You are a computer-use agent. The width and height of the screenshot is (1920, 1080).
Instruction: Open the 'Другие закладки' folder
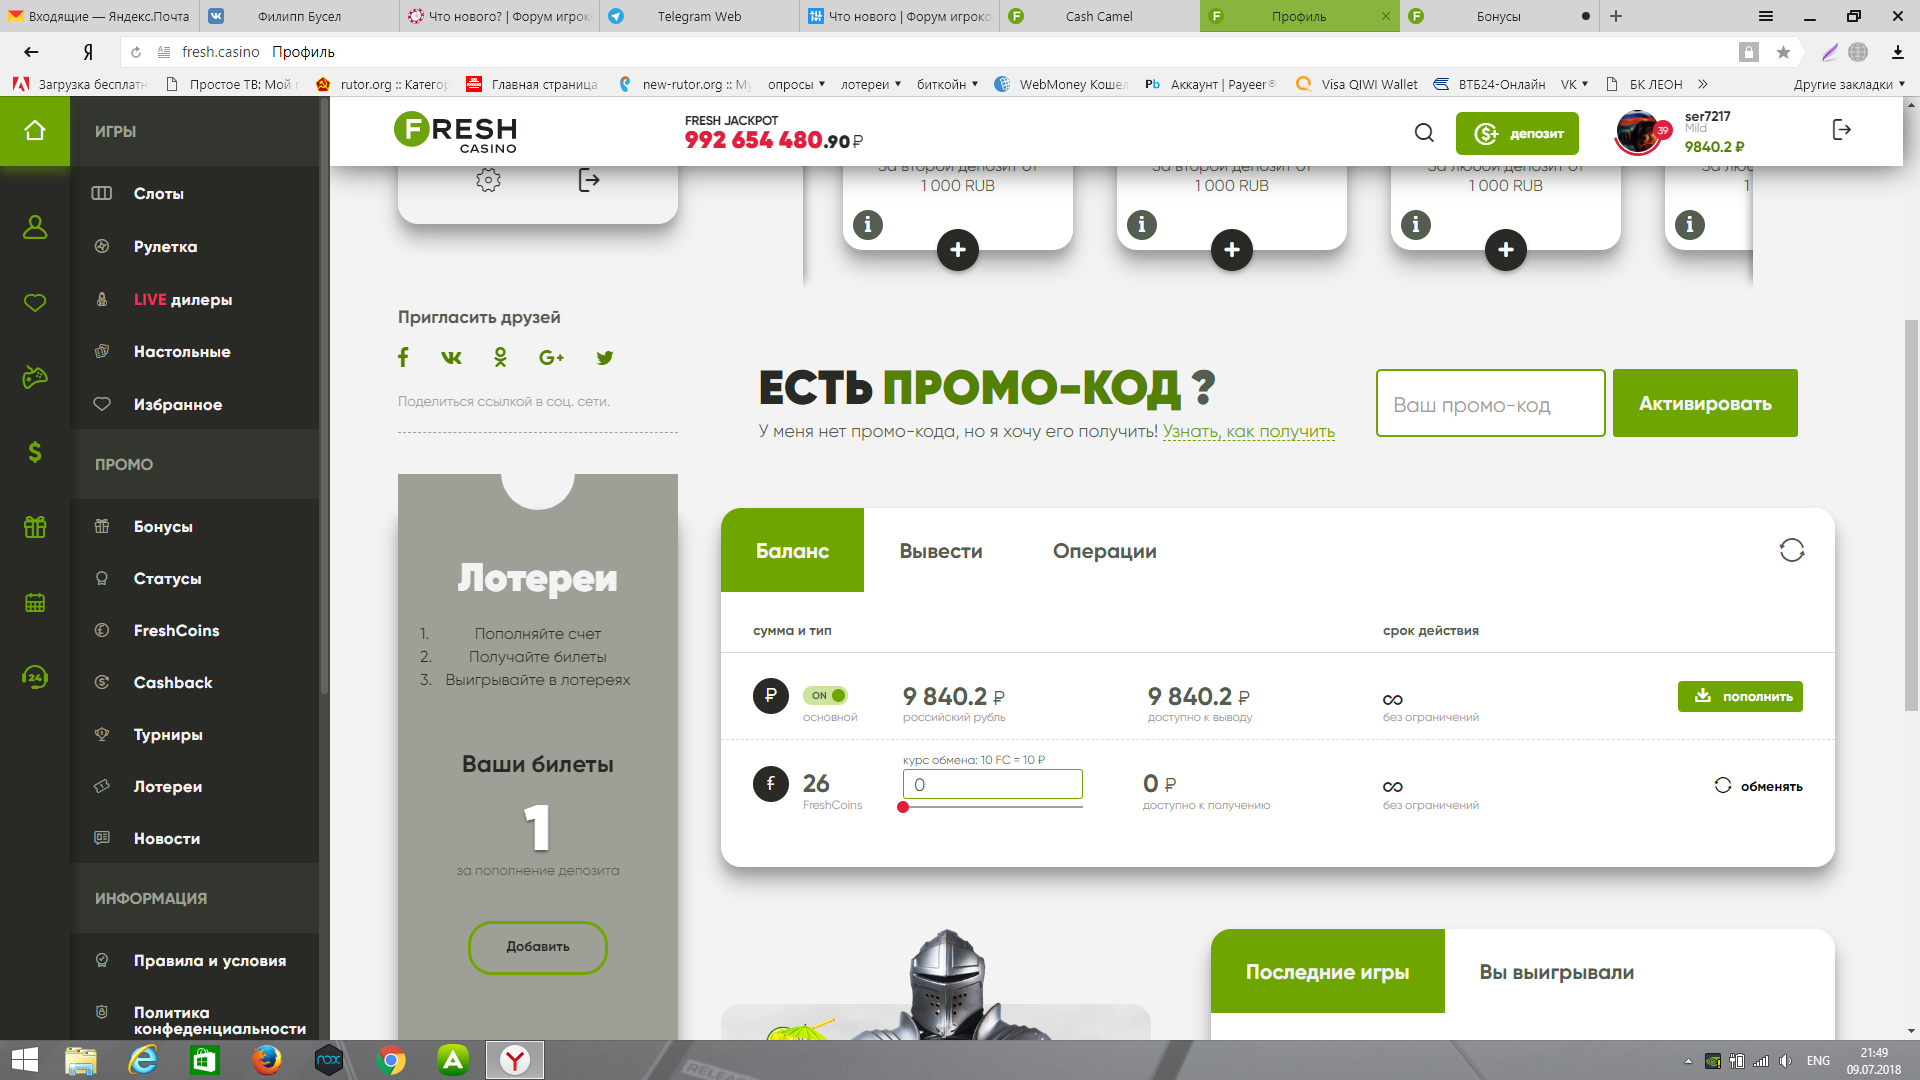1849,84
